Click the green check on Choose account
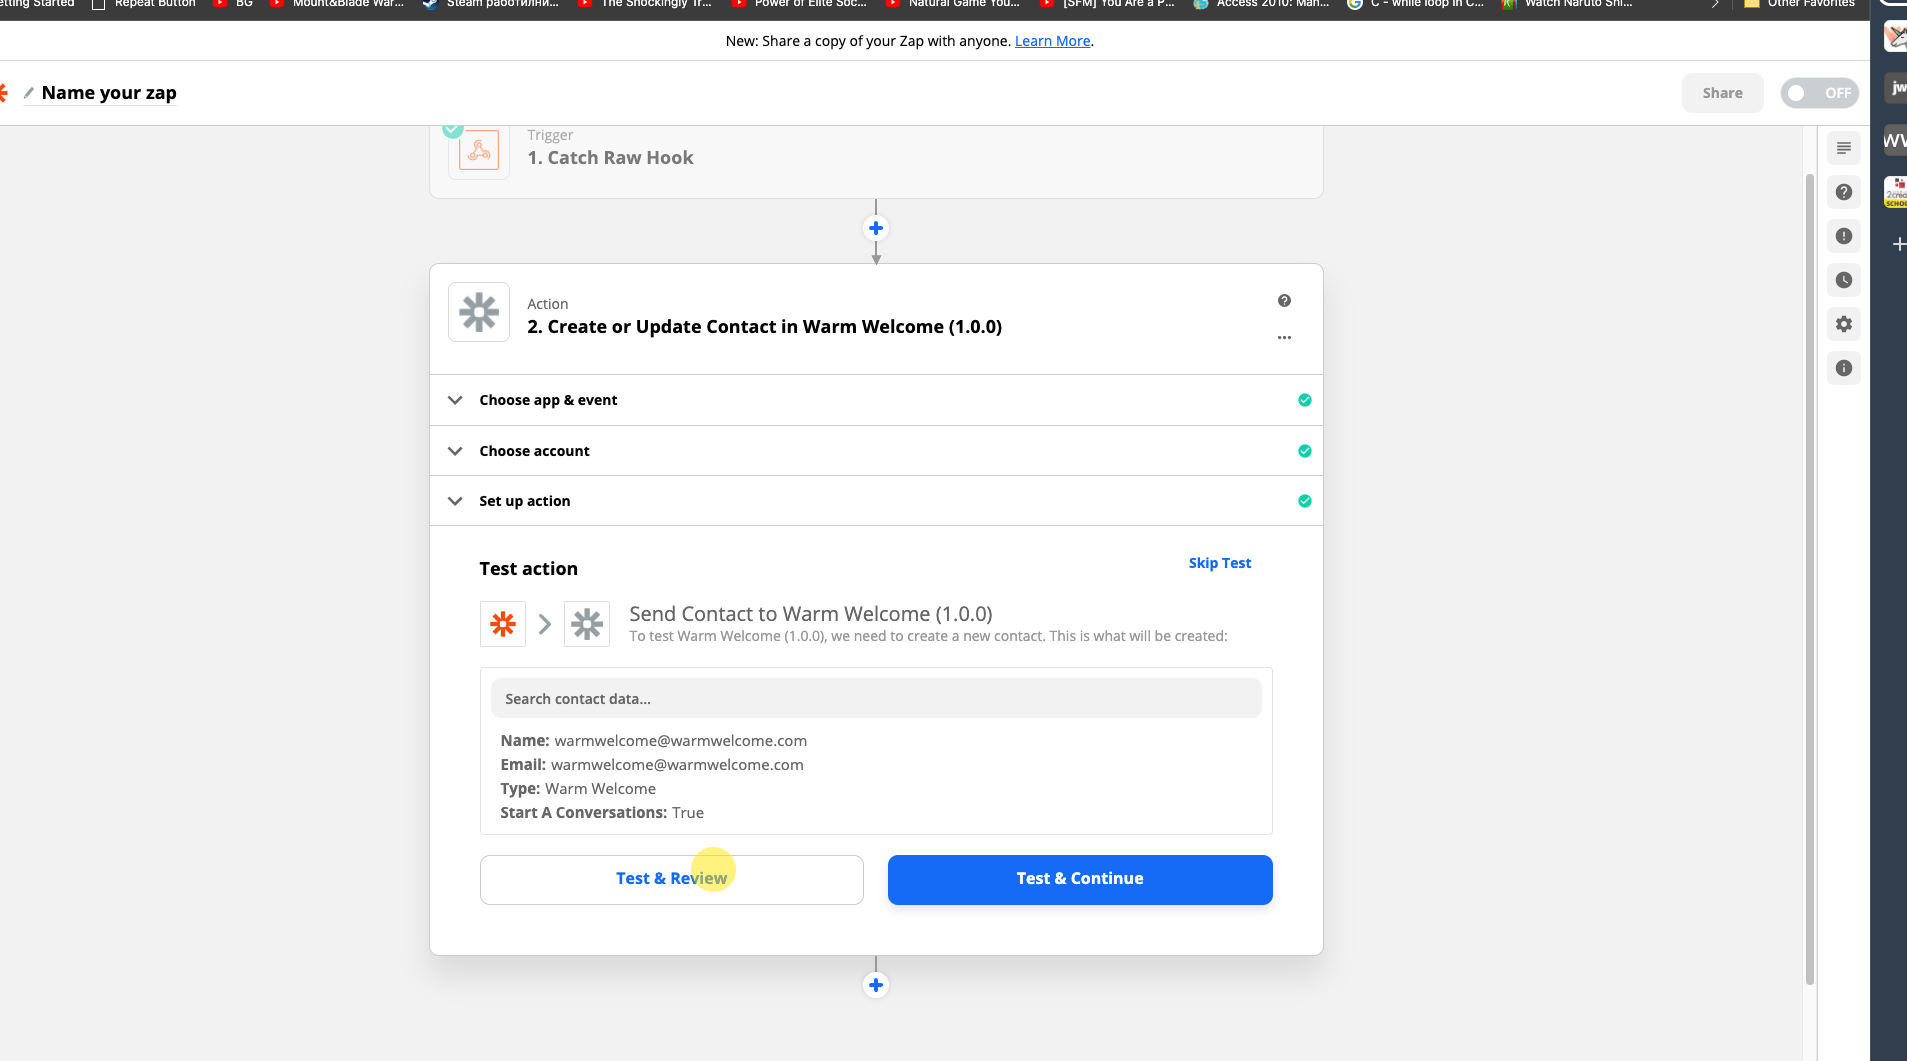 1305,451
